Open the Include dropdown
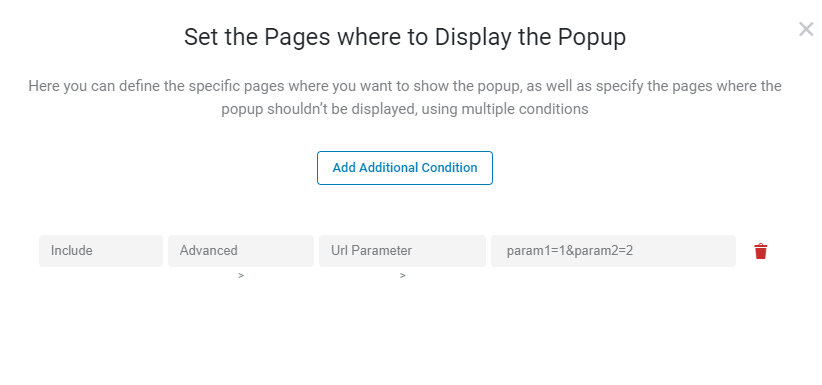Viewport: 822px width, 385px height. [101, 251]
